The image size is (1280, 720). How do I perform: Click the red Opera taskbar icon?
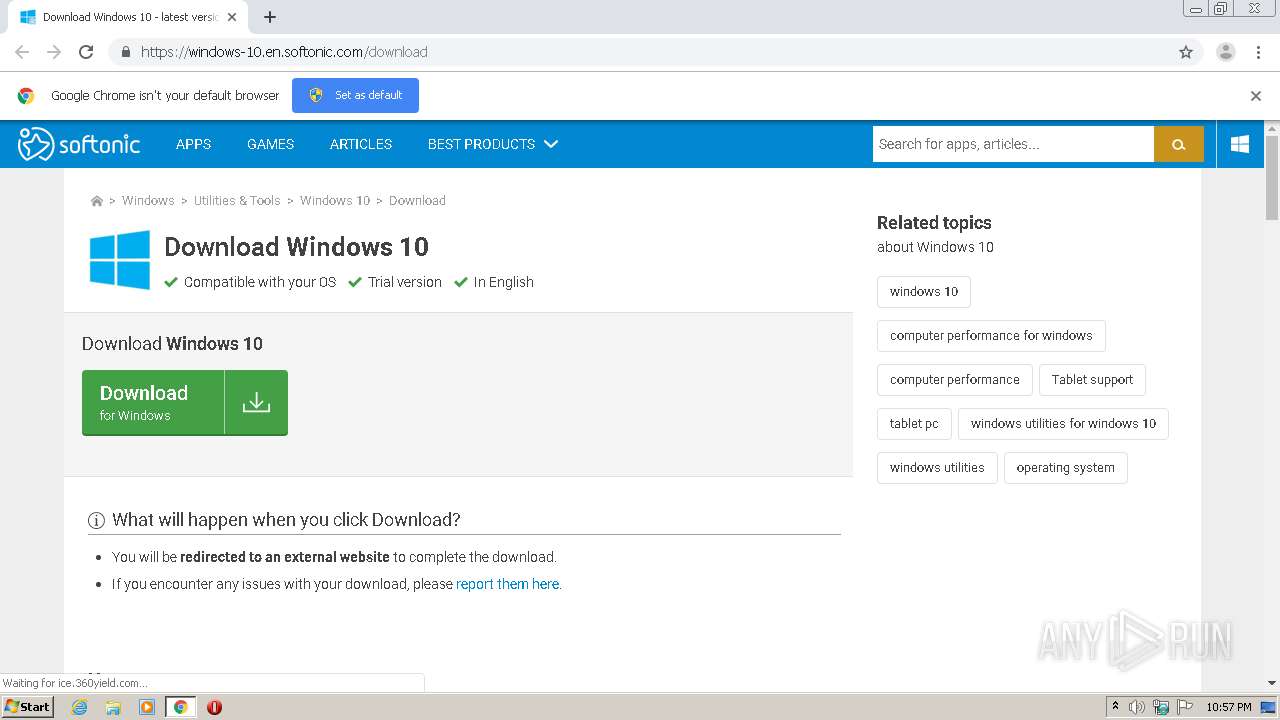(214, 707)
